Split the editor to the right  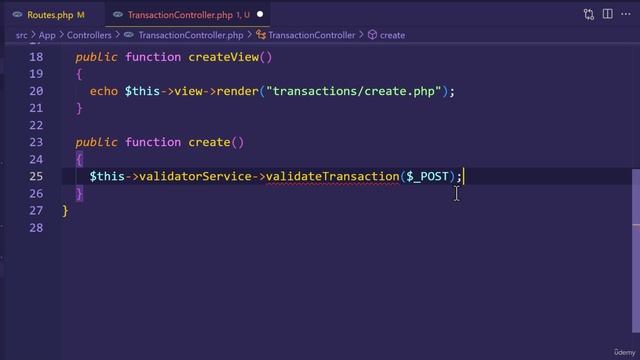pyautogui.click(x=607, y=14)
